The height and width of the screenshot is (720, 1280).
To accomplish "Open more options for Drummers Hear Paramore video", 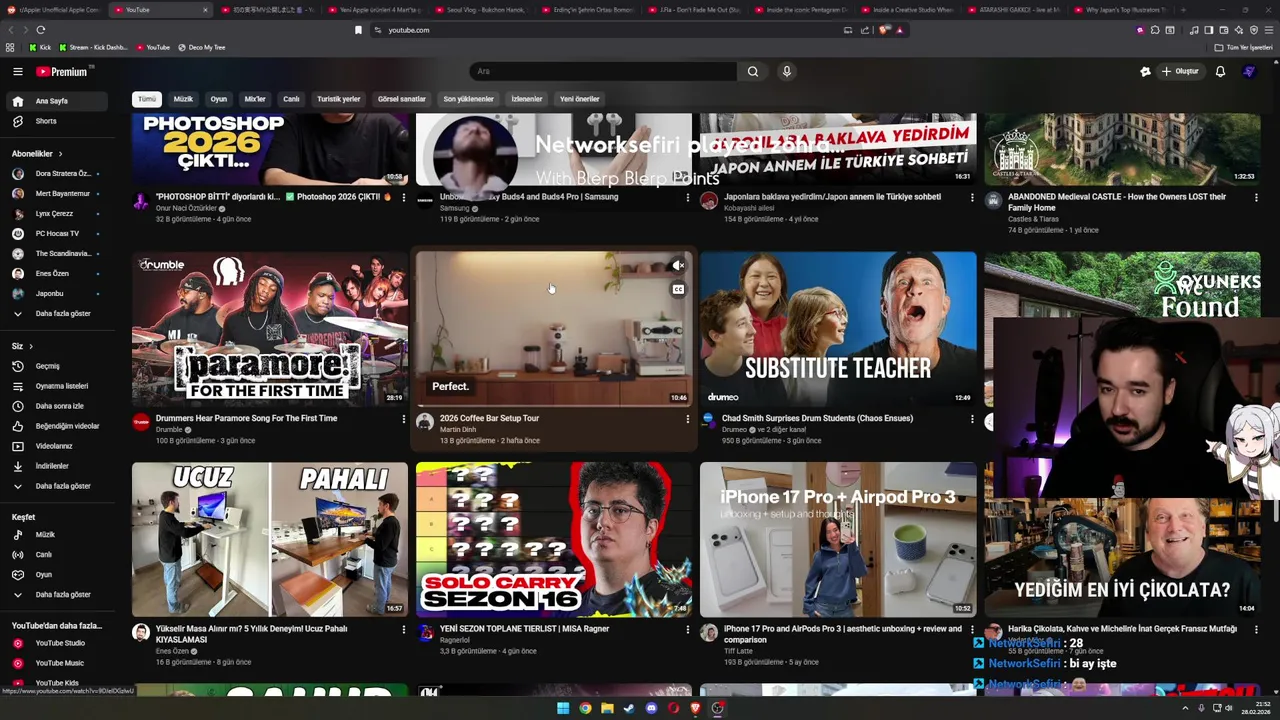I will (x=404, y=419).
